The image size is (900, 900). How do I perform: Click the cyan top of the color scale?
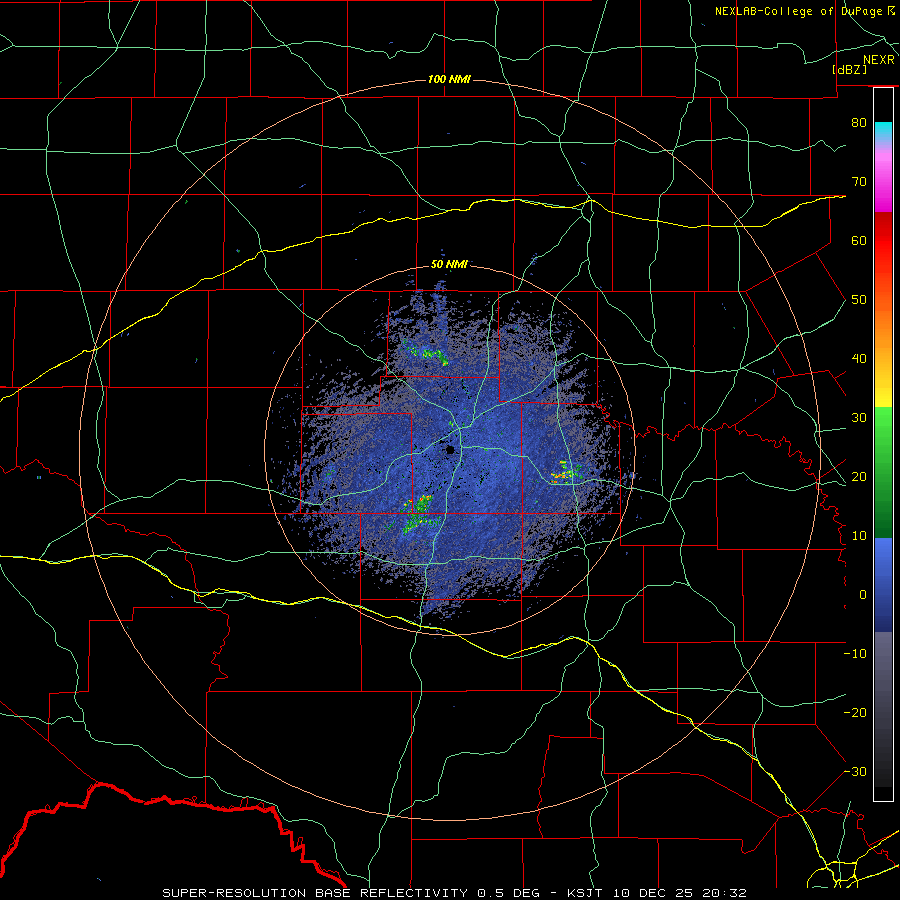(883, 131)
